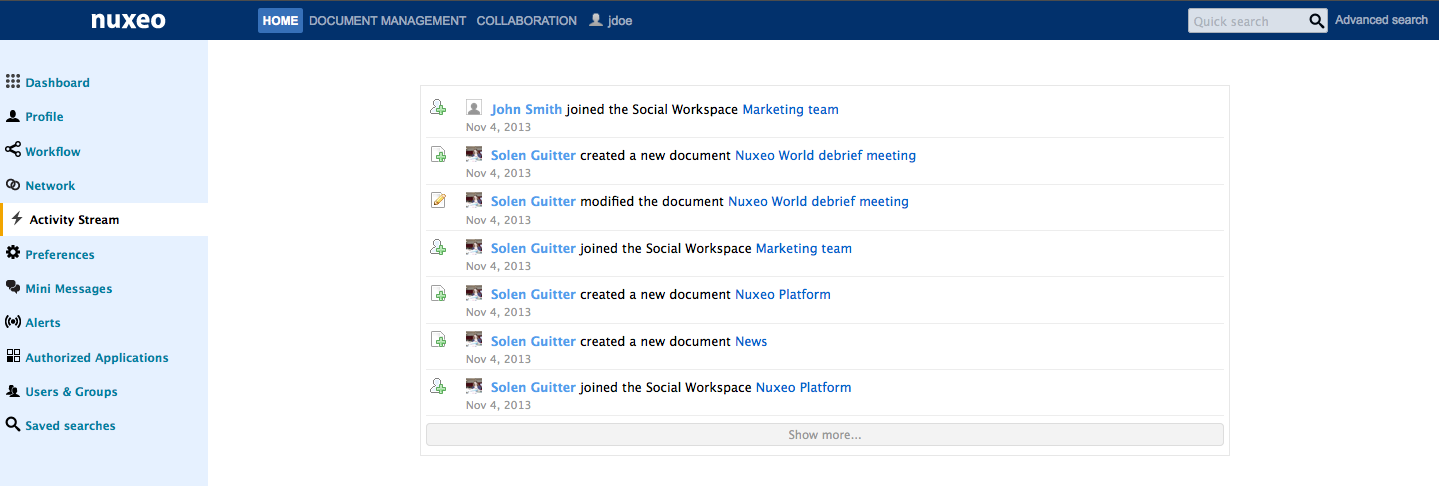Click new-document icon for Nuxeo World debrief creation
Viewport: 1439px width, 486px height.
(438, 154)
